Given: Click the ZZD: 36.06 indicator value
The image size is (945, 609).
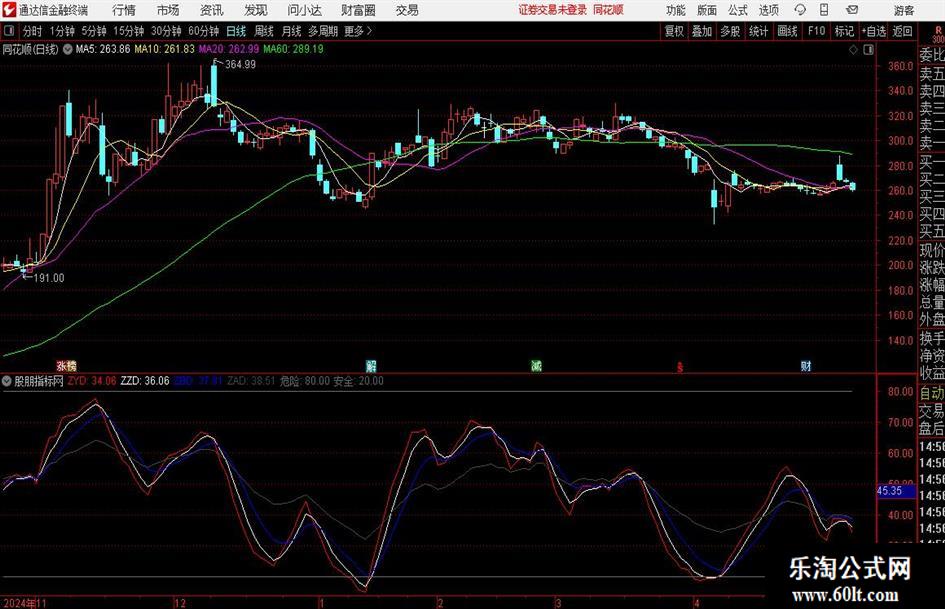Looking at the screenshot, I should tap(145, 381).
